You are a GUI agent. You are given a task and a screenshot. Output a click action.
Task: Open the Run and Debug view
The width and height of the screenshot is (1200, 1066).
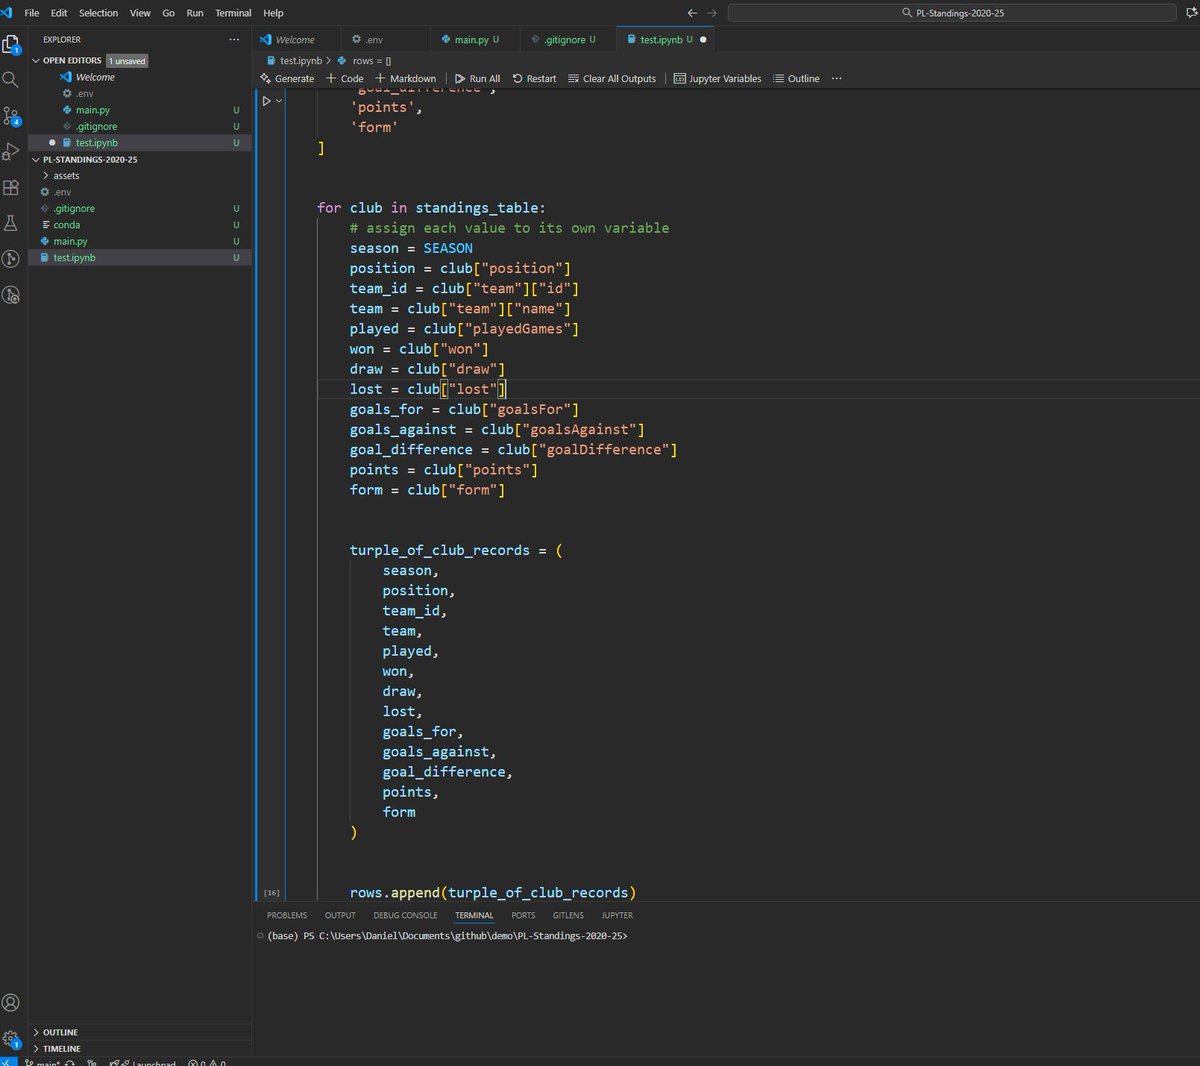(11, 152)
